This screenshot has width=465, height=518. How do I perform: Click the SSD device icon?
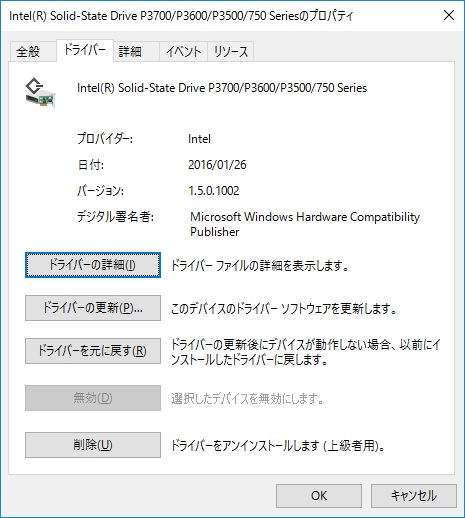40,93
